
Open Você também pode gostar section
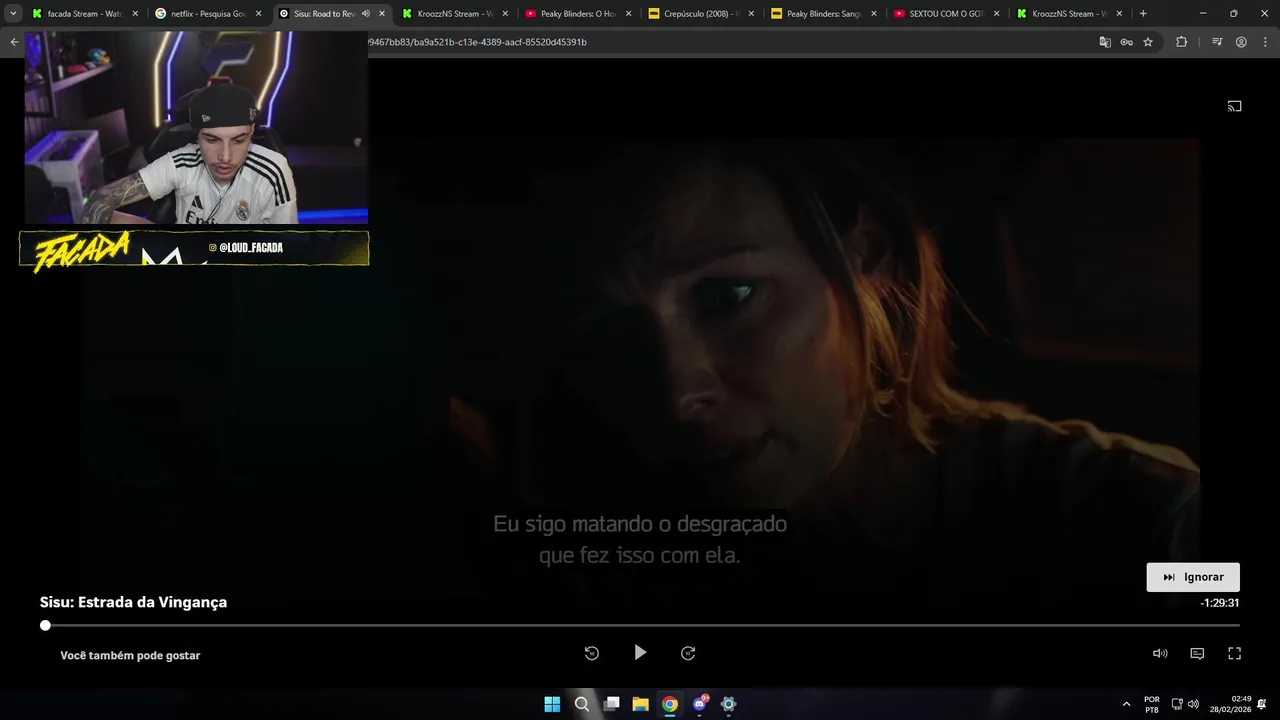click(130, 655)
